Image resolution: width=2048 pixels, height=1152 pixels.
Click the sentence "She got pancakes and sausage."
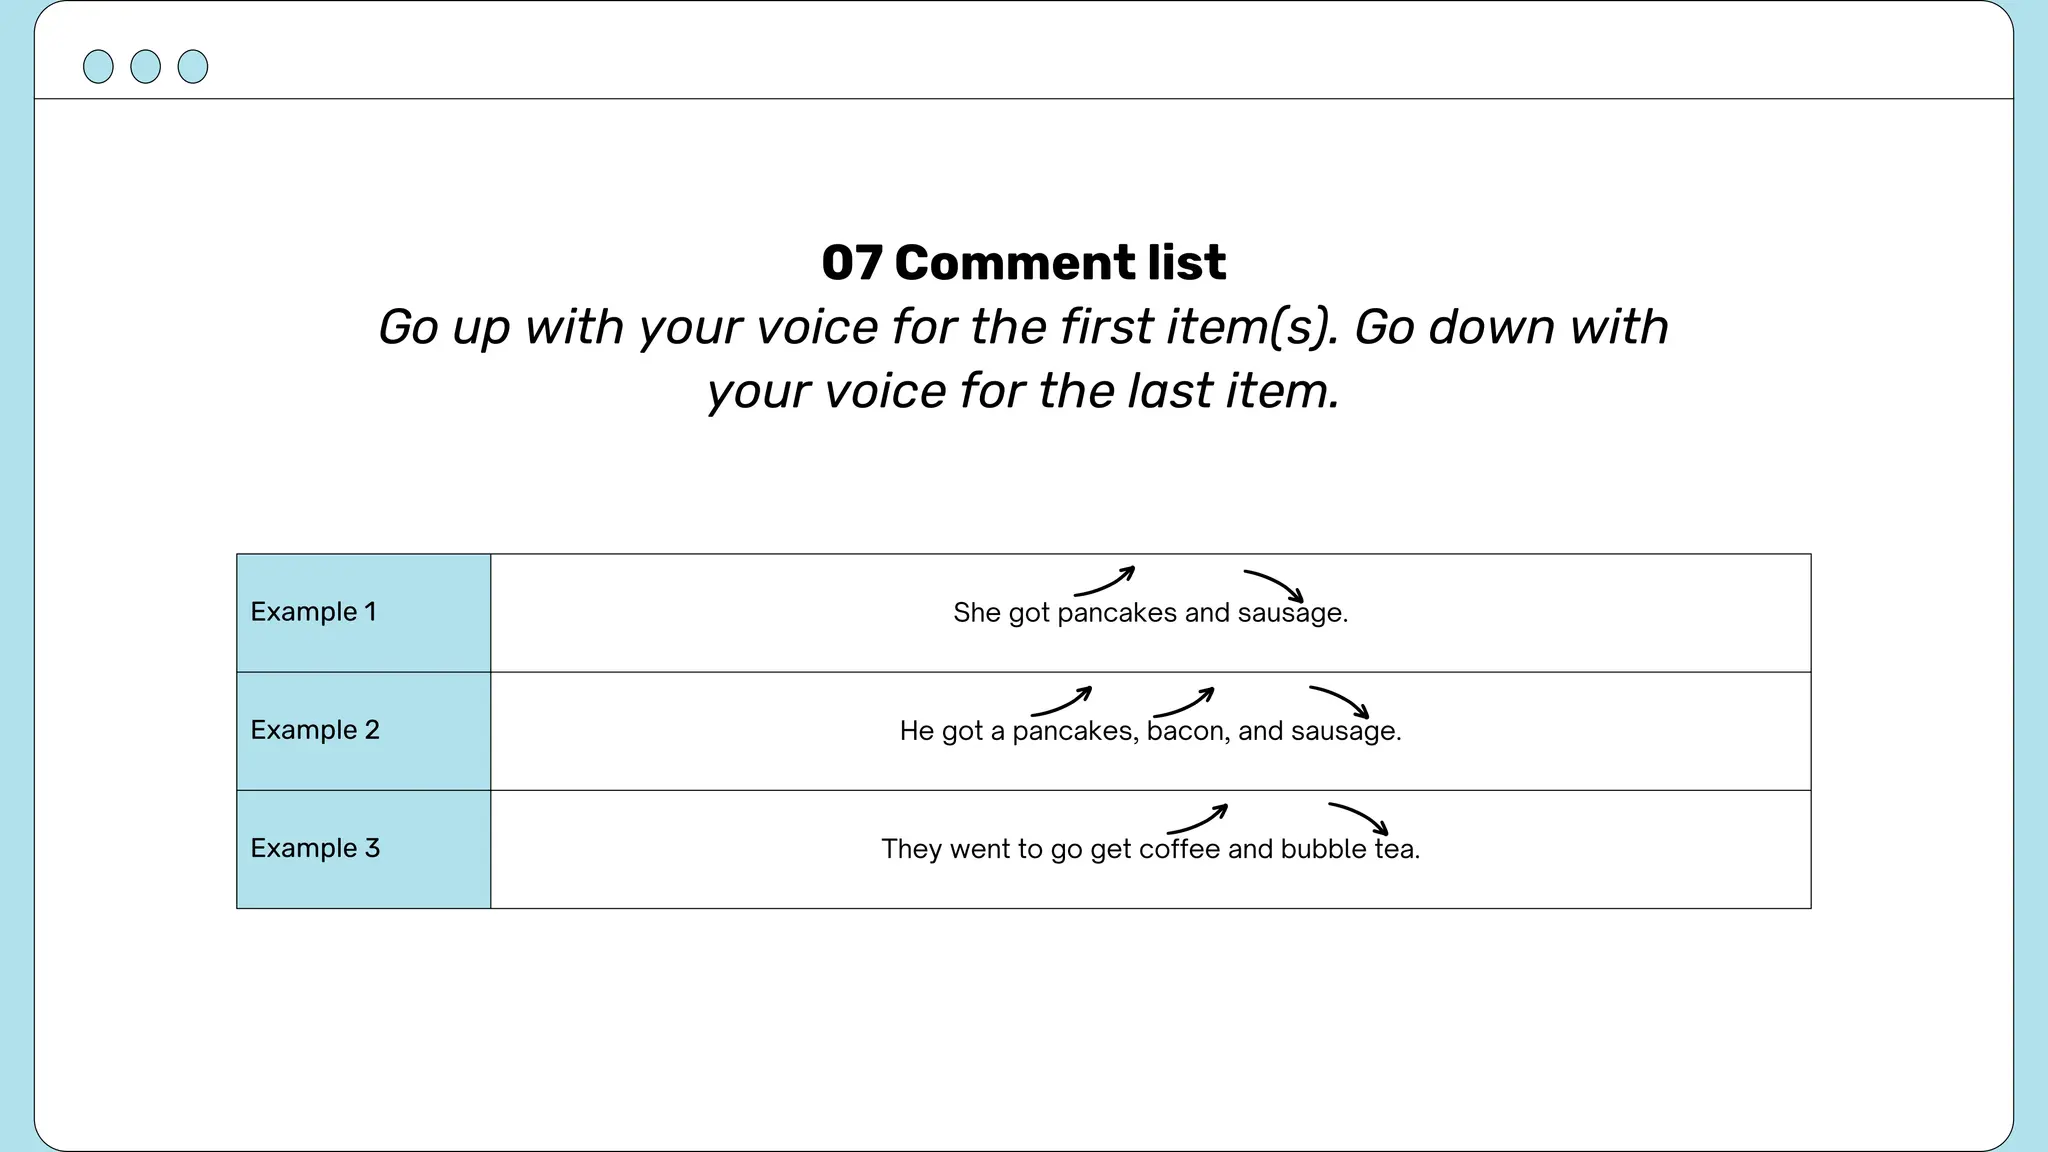(x=1150, y=613)
